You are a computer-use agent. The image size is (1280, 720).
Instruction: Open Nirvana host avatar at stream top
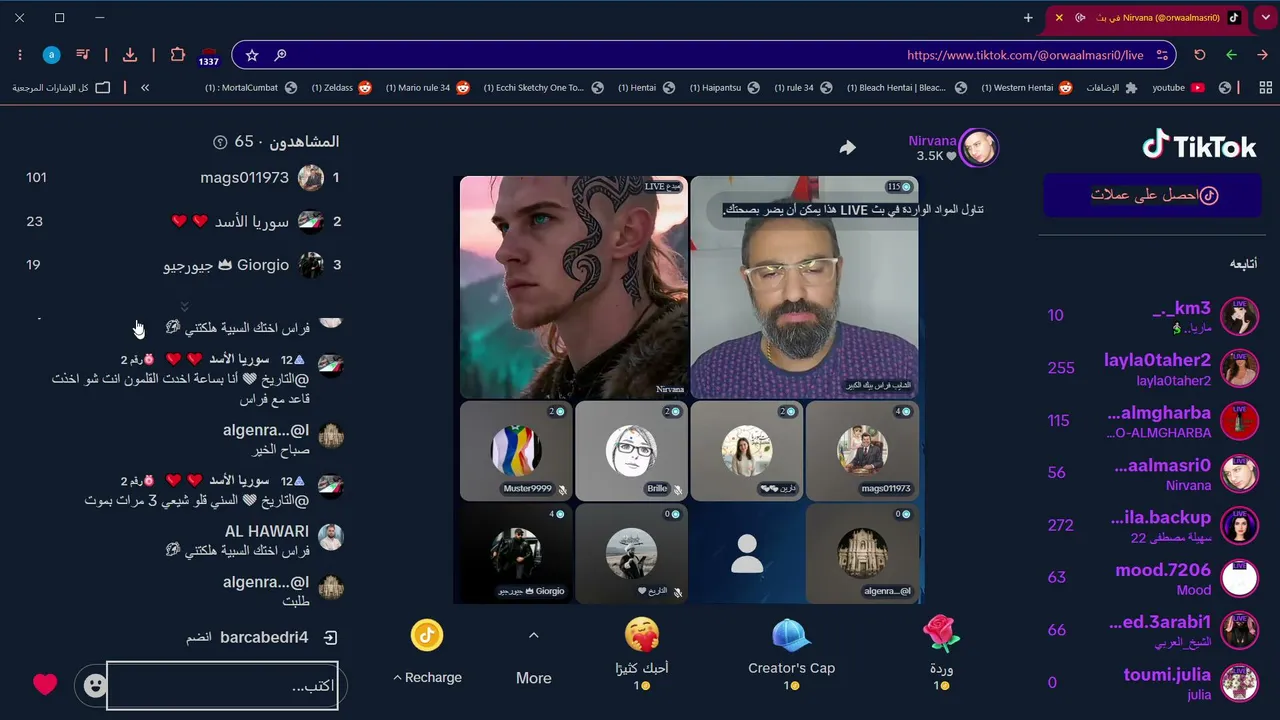978,148
